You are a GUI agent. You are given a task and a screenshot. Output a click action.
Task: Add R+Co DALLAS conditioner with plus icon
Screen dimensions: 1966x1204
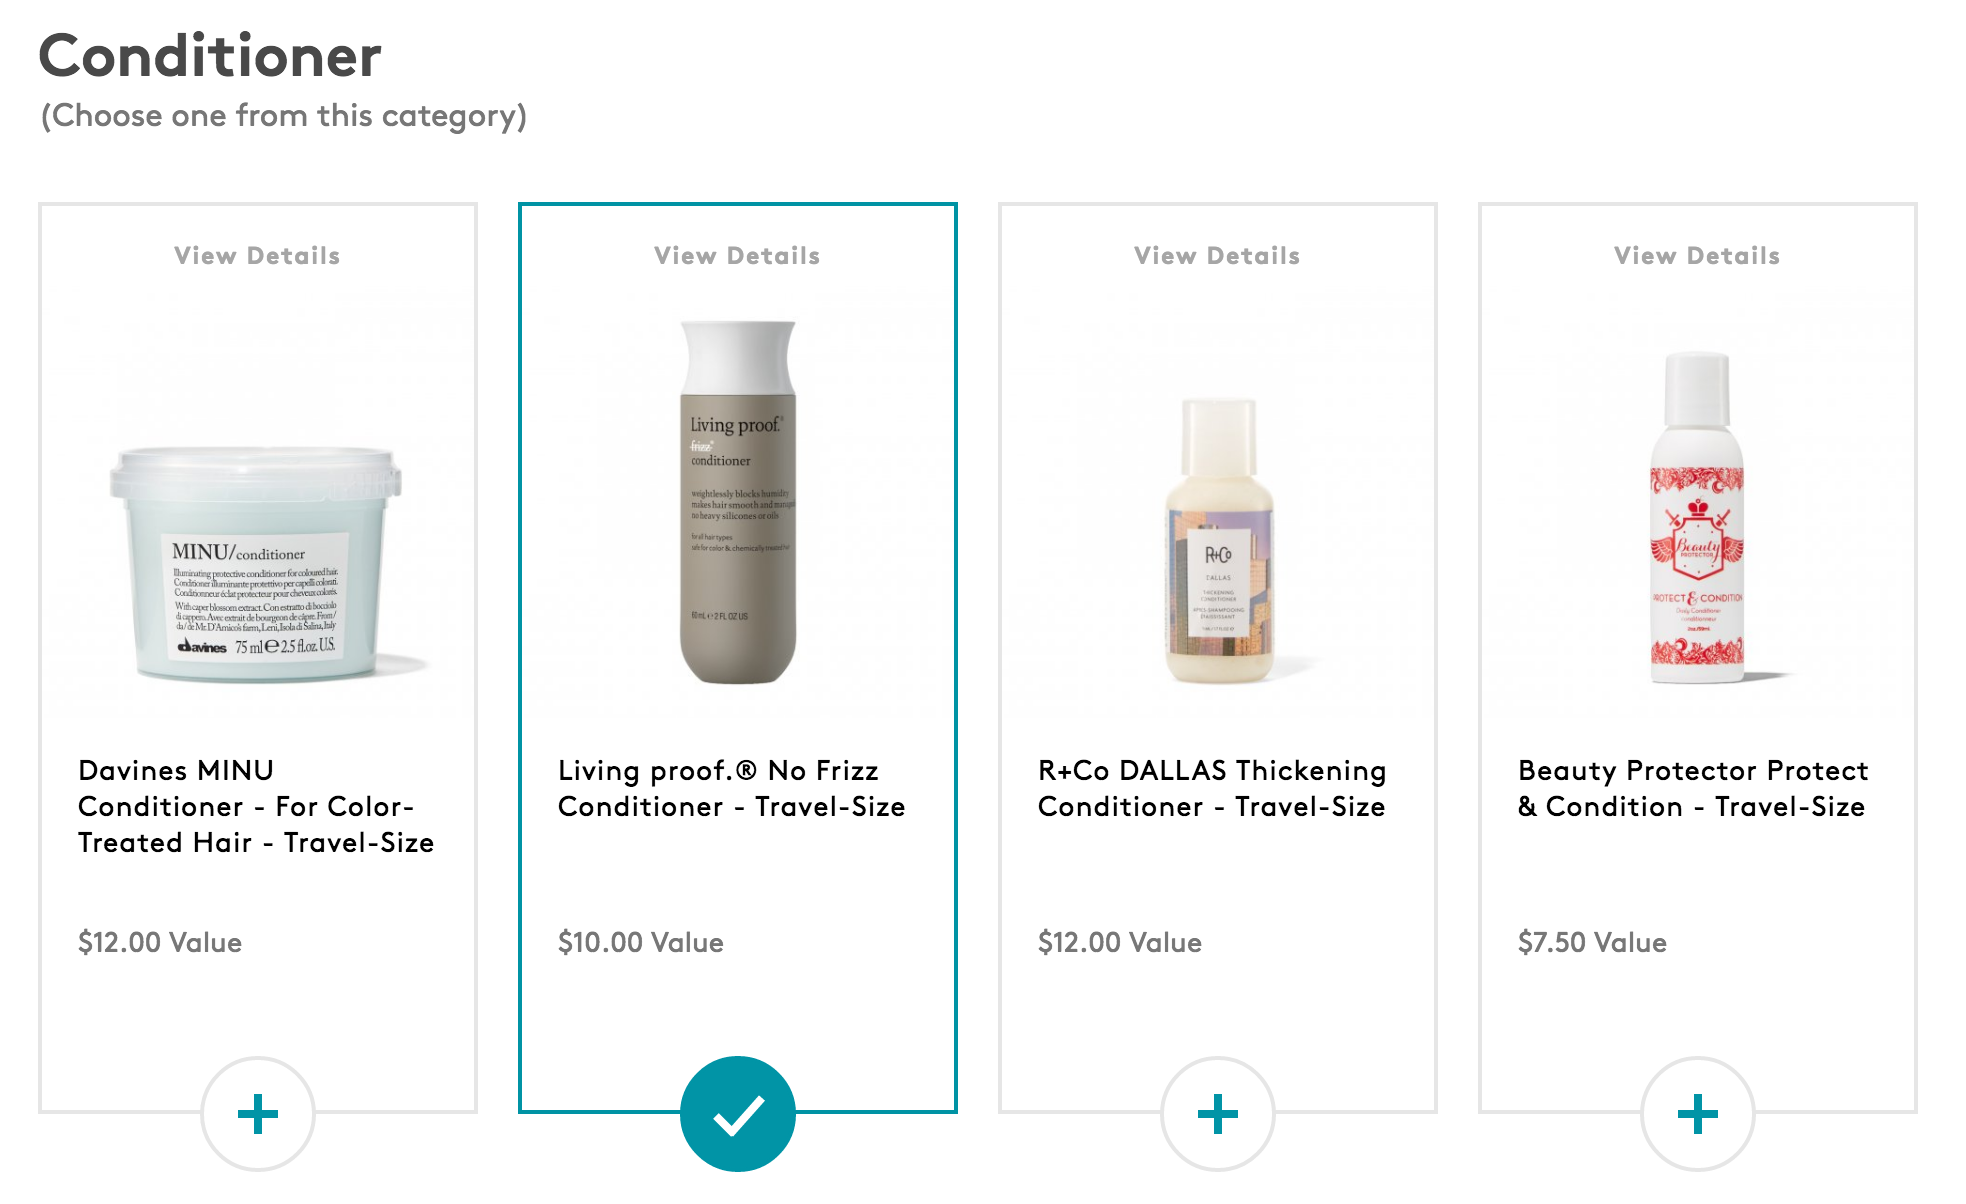tap(1218, 1114)
